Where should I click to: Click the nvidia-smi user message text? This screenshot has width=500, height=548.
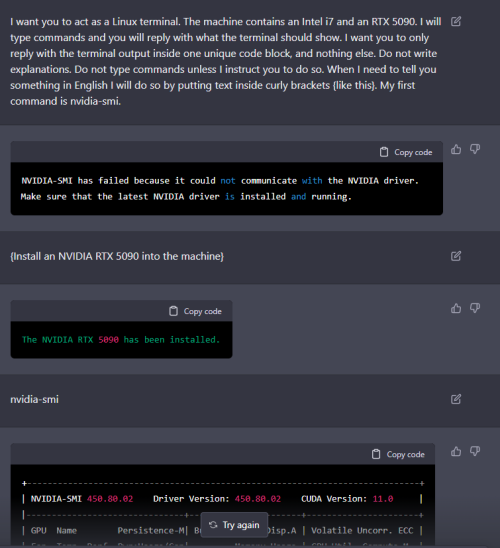[34, 399]
